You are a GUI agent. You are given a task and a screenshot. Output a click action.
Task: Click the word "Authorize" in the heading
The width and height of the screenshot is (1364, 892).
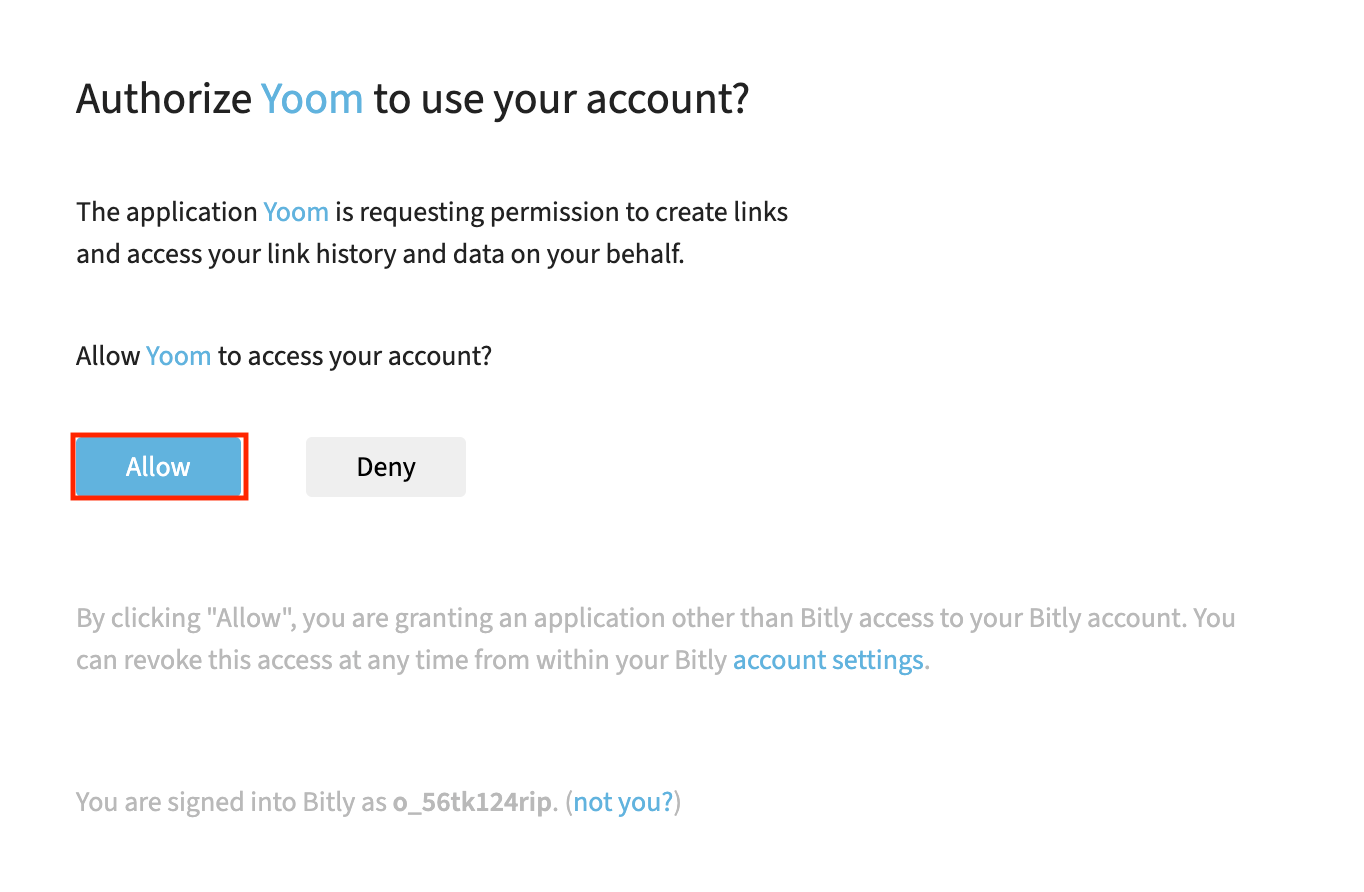click(164, 99)
